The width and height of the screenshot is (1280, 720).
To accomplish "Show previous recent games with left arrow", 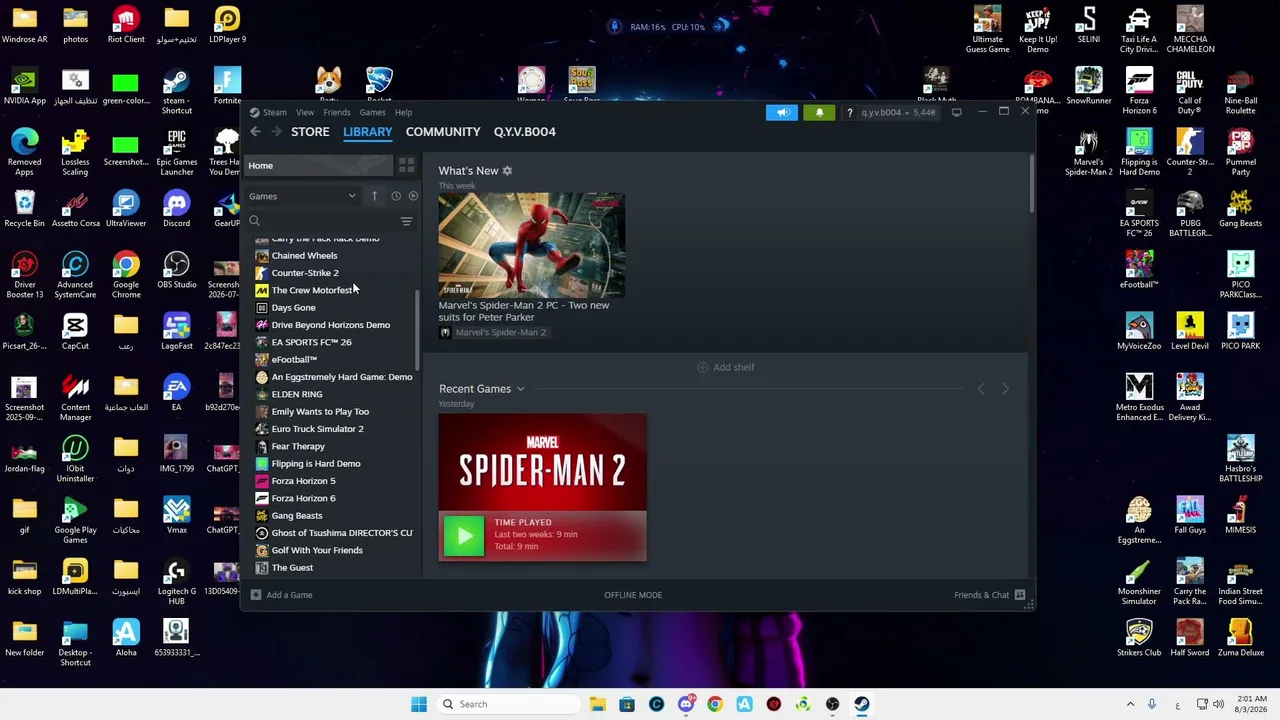I will tap(980, 389).
